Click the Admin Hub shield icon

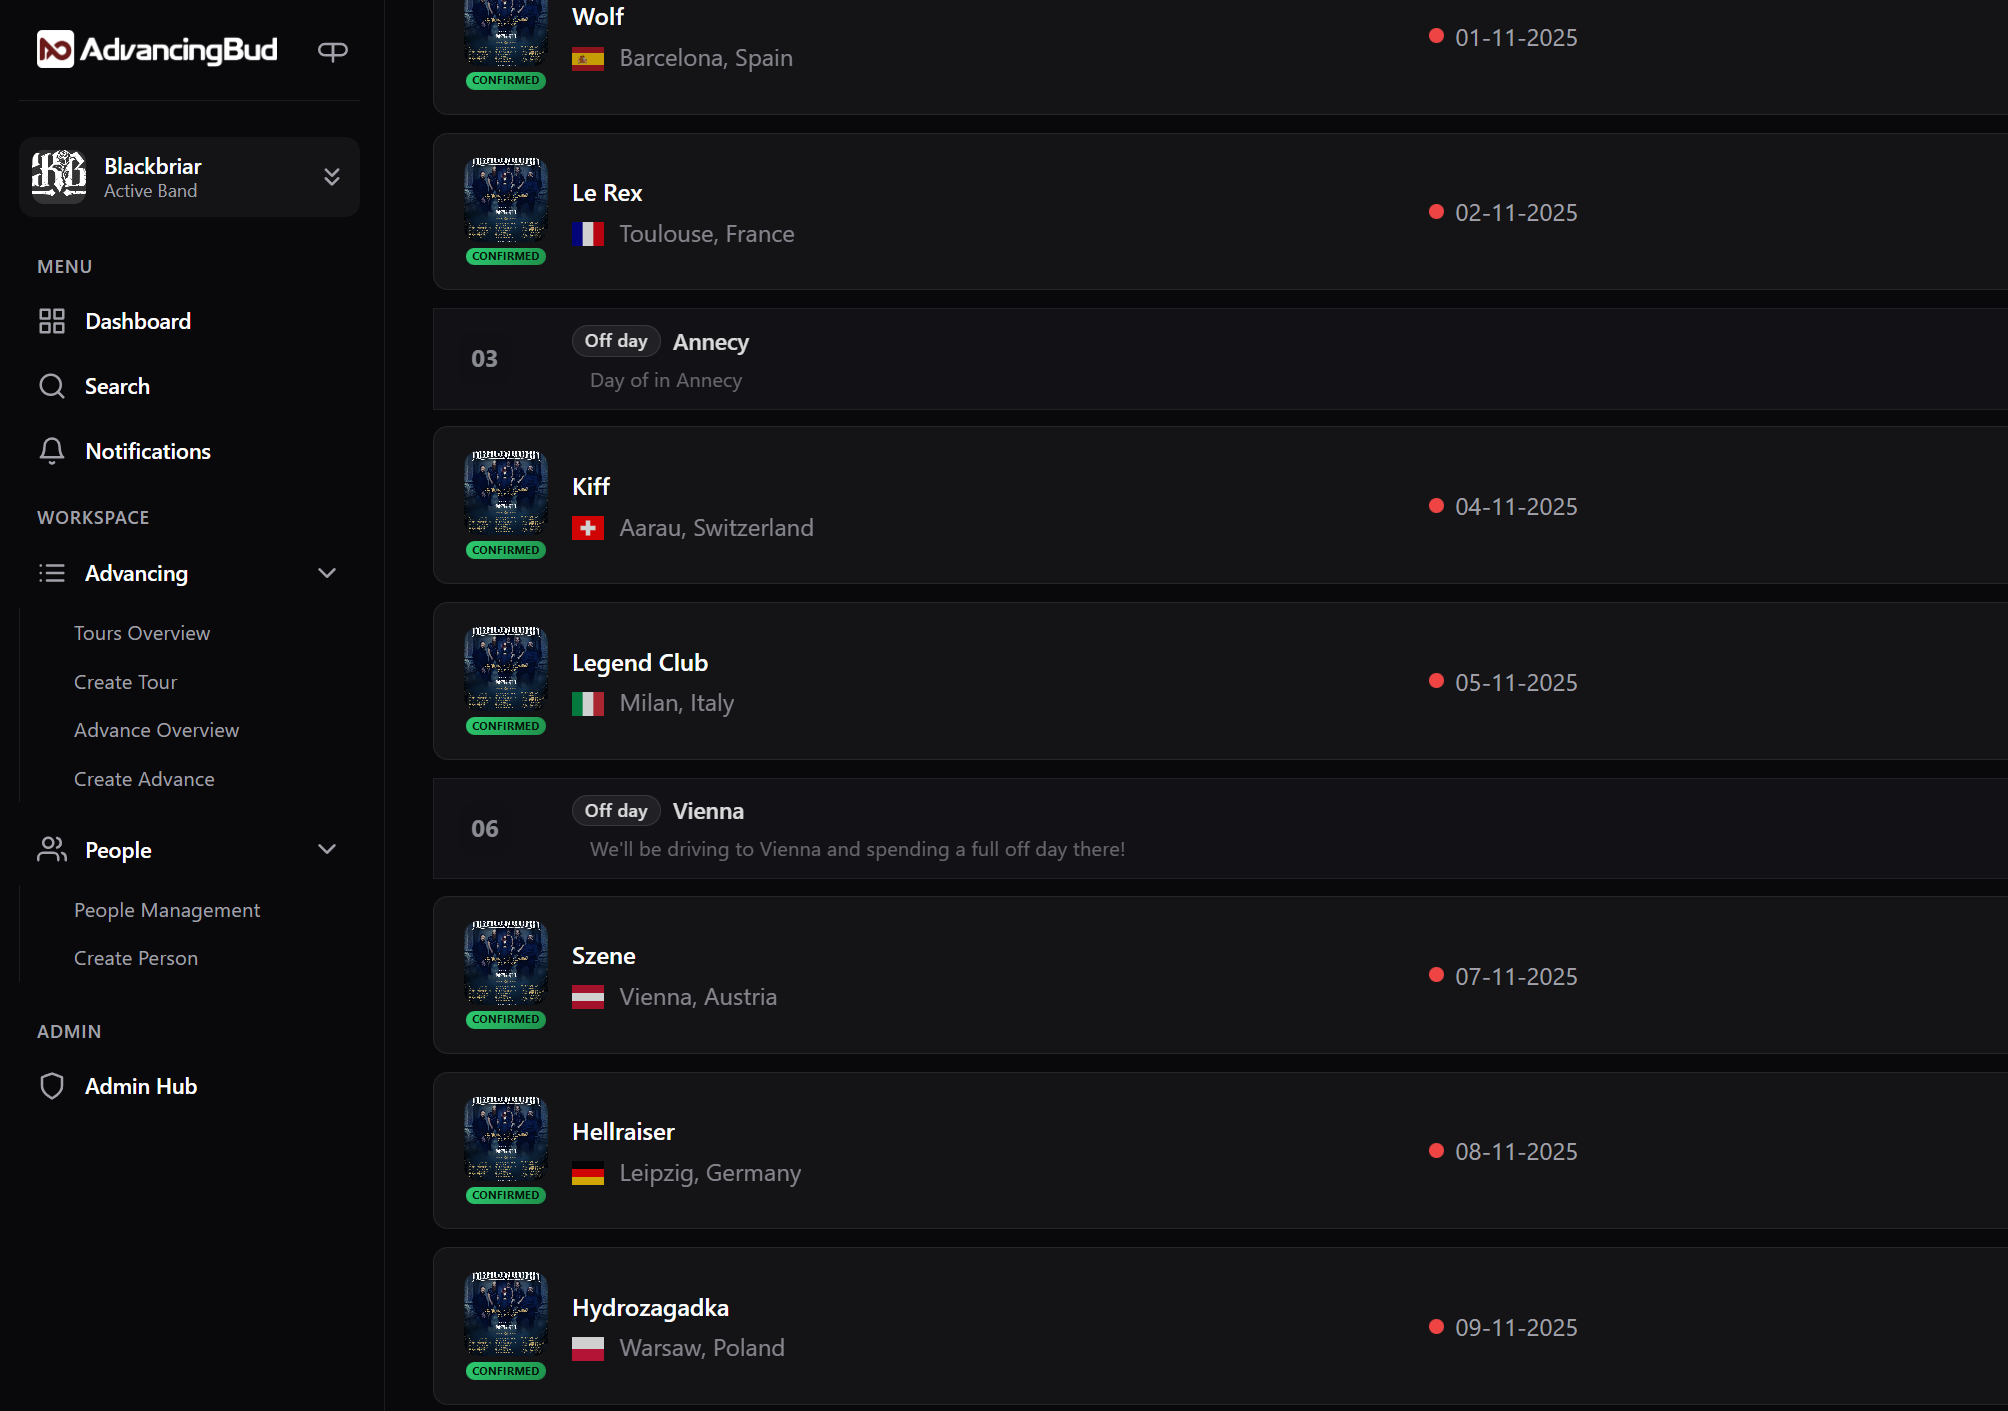click(52, 1086)
